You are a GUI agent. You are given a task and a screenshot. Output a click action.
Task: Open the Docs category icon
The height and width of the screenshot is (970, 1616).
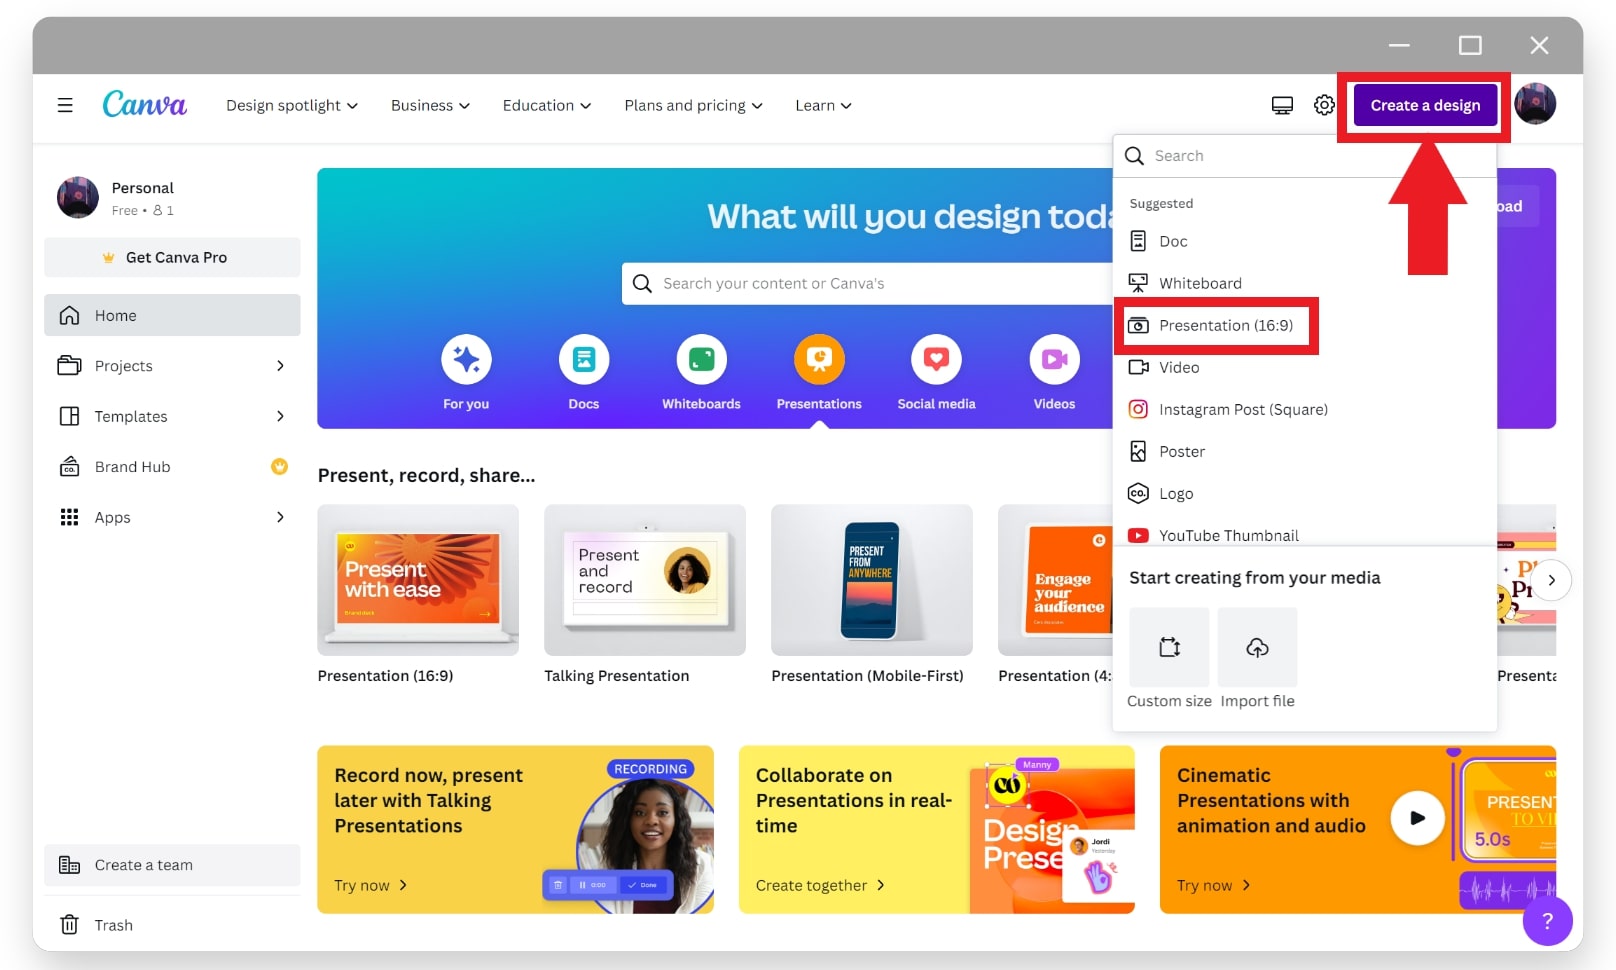pos(583,361)
